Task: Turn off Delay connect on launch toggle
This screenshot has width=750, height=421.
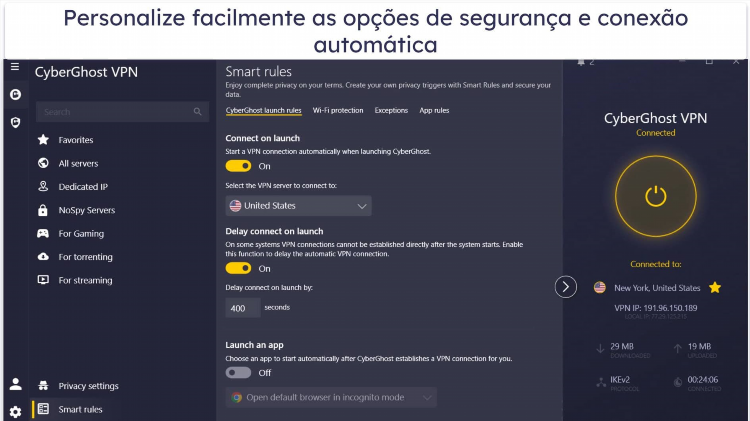Action: click(238, 268)
